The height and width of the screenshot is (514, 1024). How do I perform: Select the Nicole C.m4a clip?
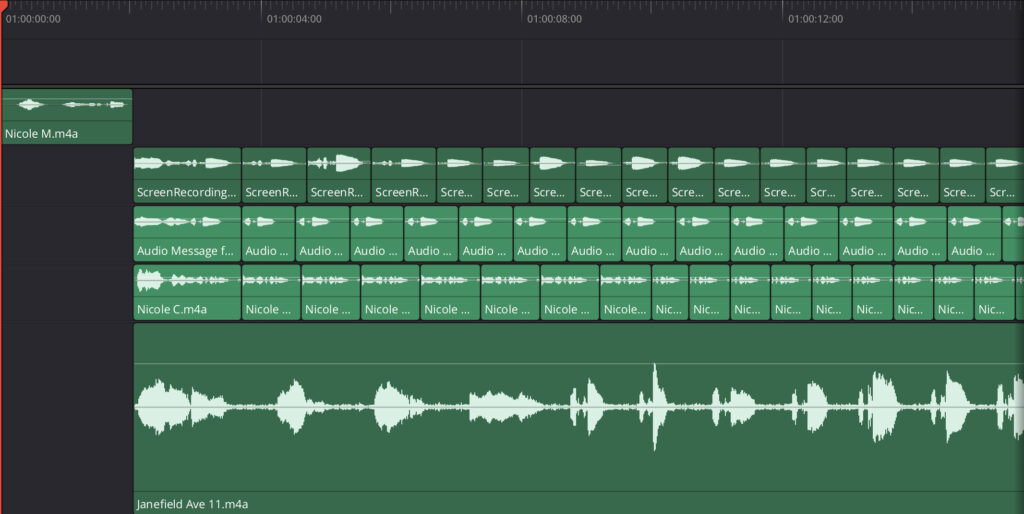click(x=187, y=292)
